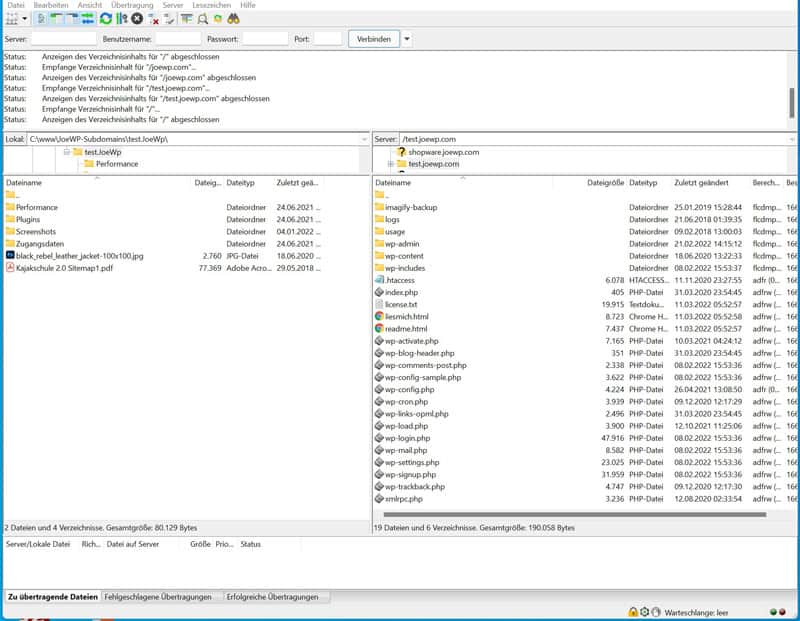
Task: Open the Quickconnect history dropdown arrow
Action: point(407,39)
